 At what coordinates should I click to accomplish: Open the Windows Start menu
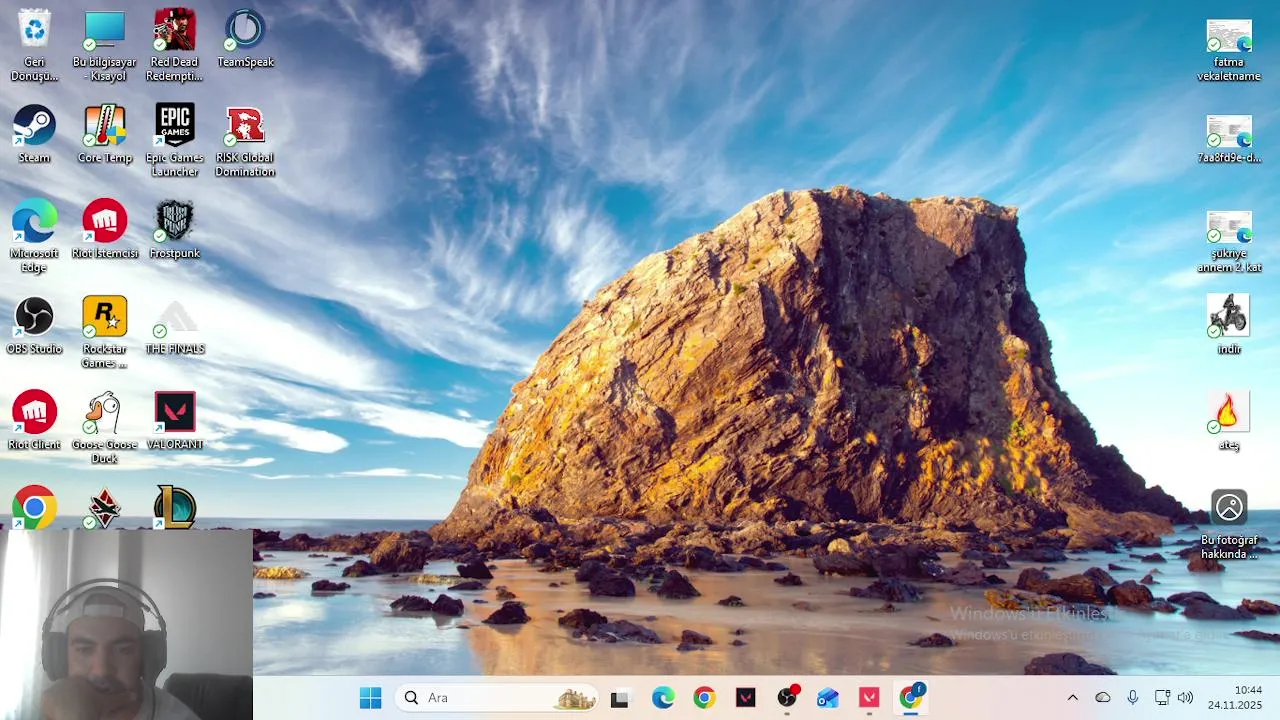(371, 698)
